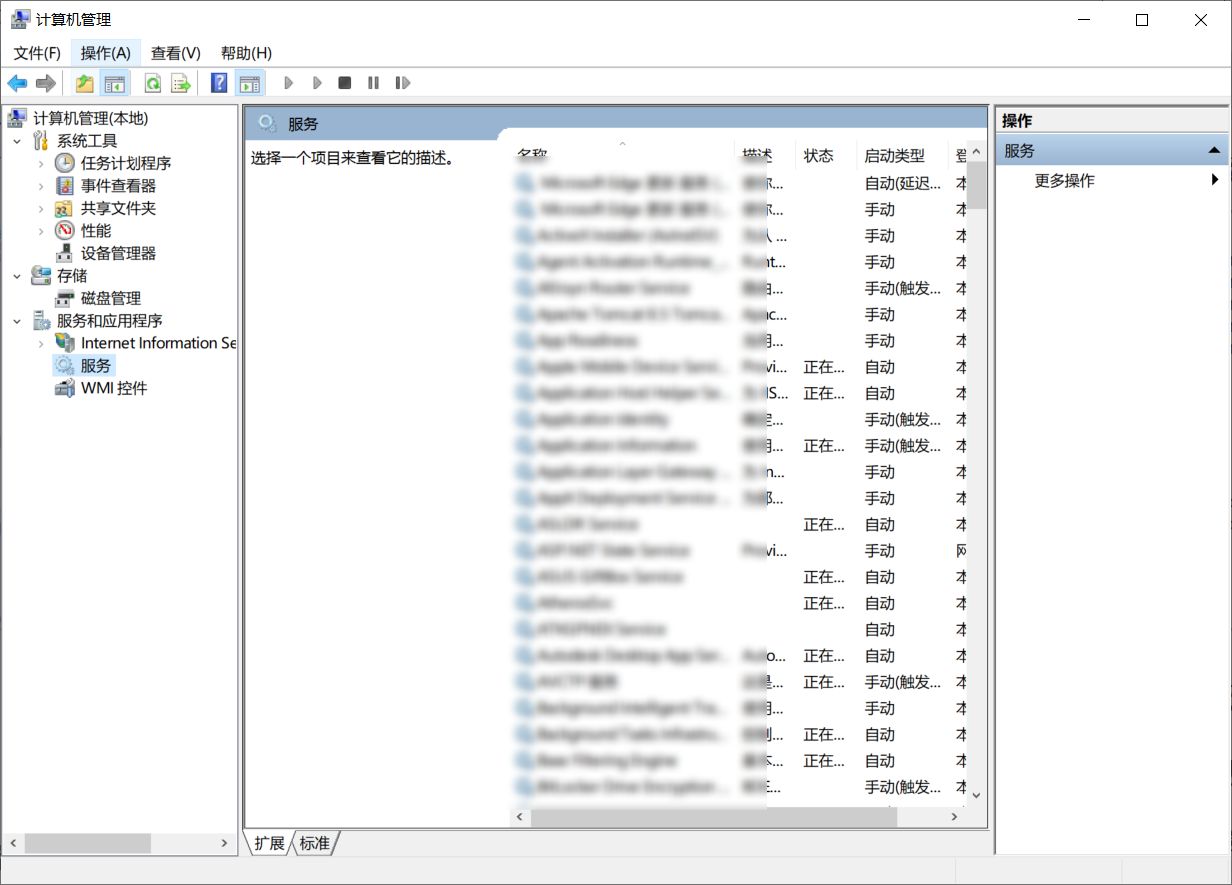Click the up-one-level folder icon
1232x885 pixels.
click(85, 83)
